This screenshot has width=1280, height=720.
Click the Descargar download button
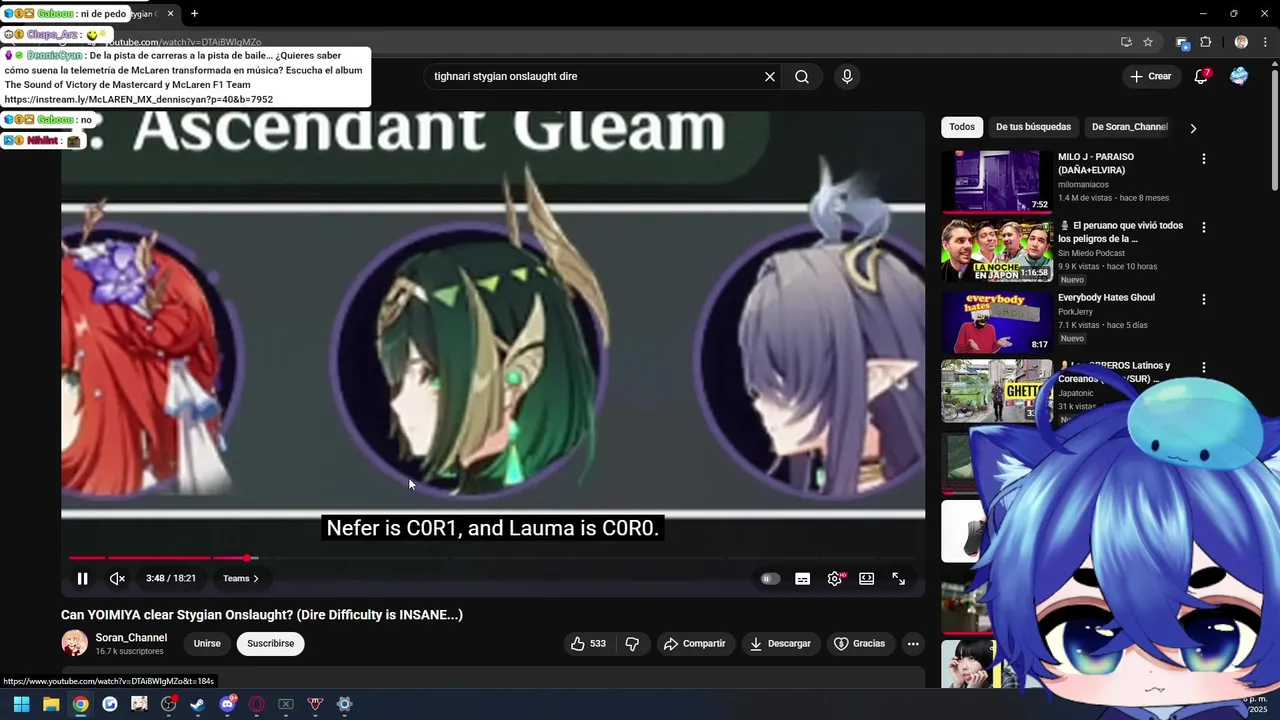[780, 643]
